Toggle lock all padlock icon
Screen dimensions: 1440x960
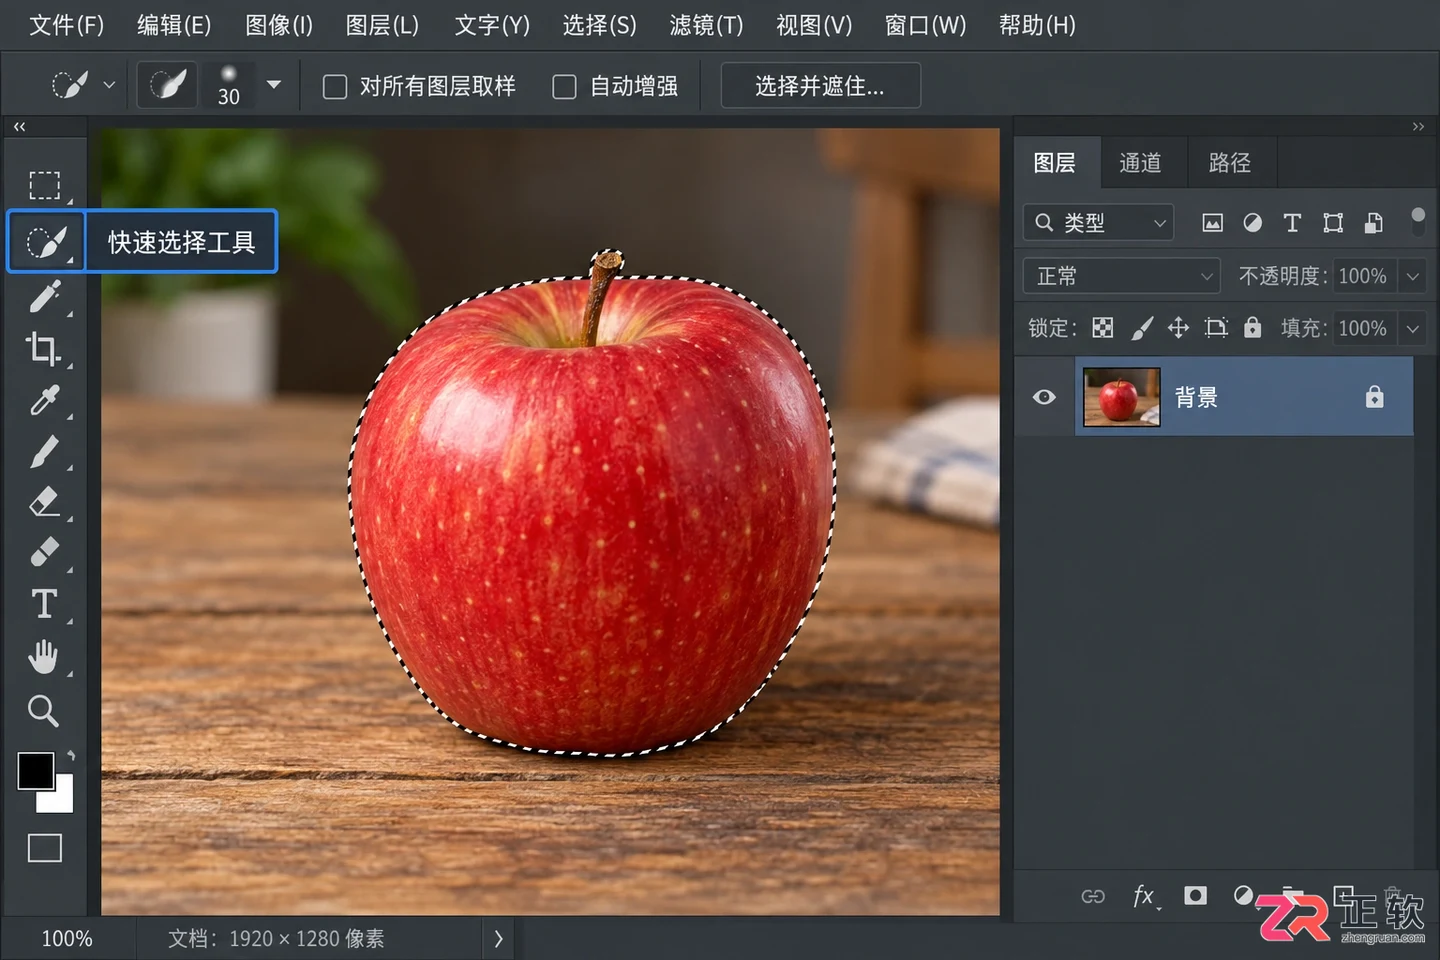[1252, 328]
